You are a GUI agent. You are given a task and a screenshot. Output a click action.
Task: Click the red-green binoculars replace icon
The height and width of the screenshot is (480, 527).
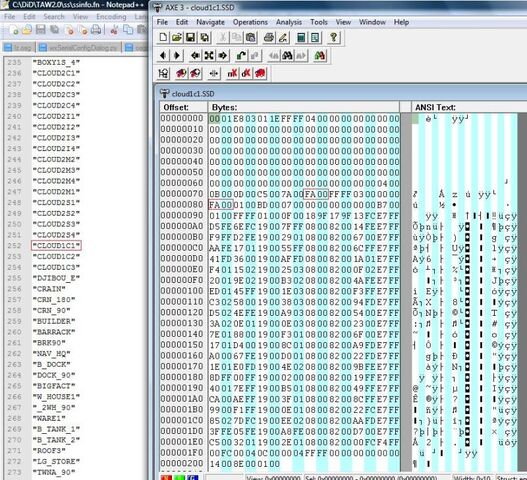coord(320,55)
